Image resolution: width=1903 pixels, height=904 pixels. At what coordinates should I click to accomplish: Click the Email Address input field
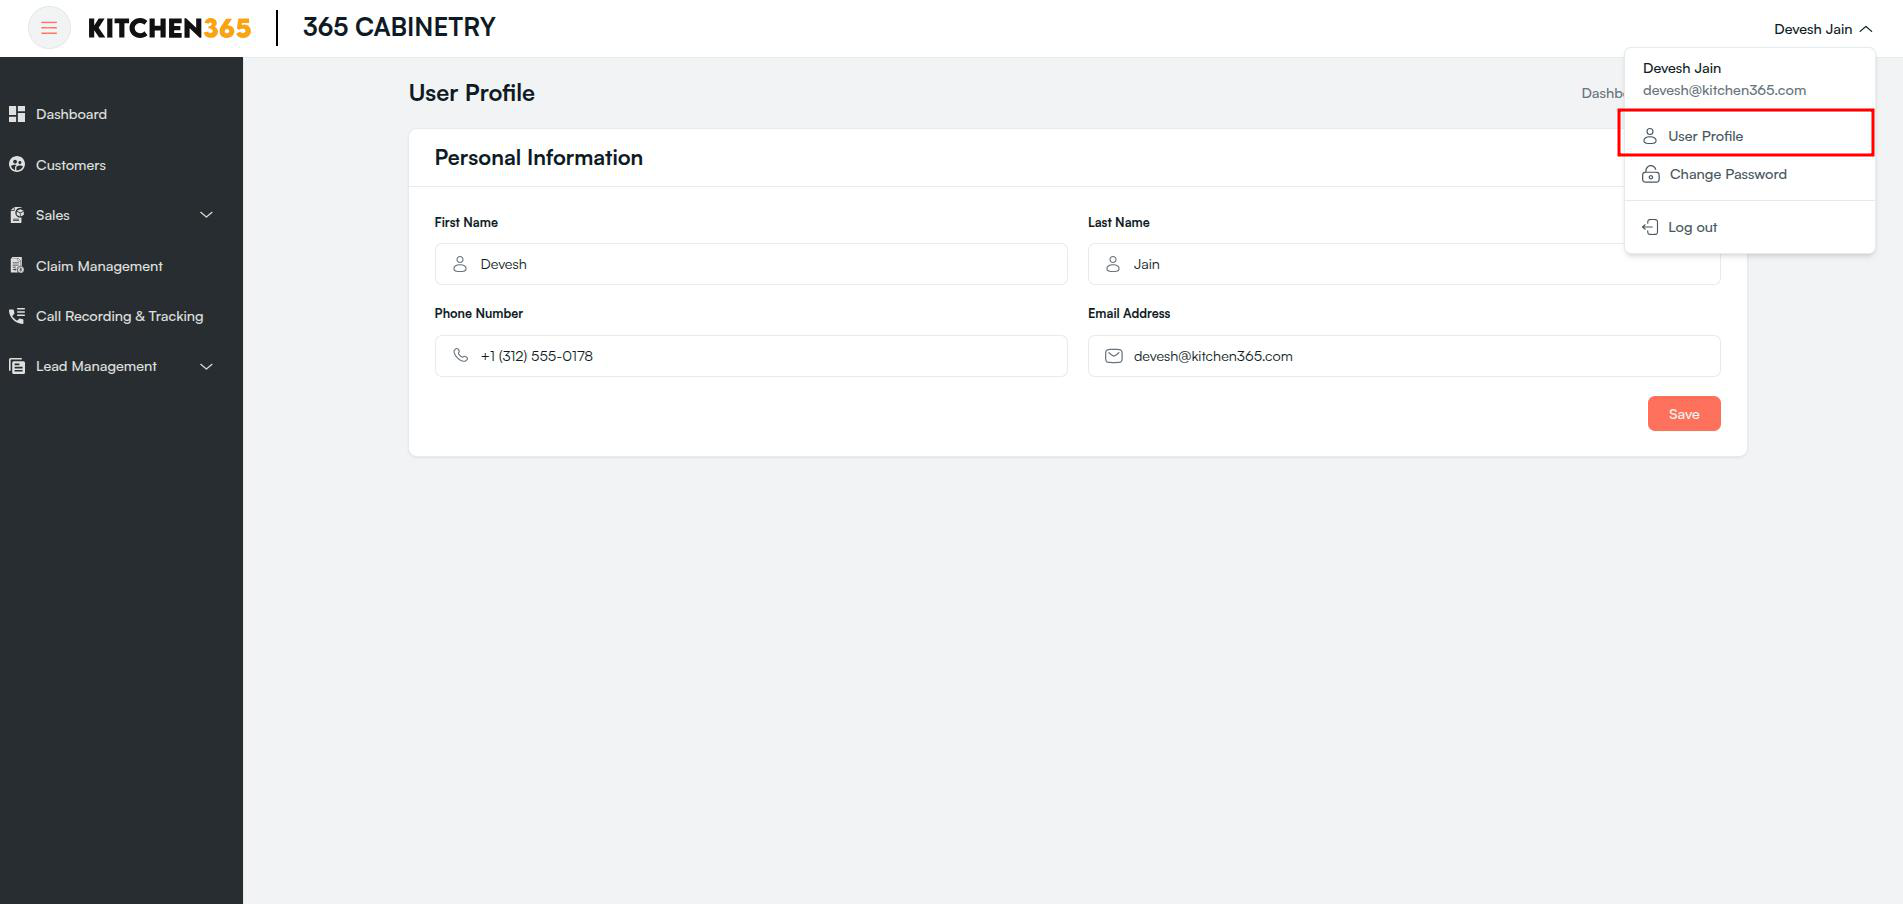click(1404, 356)
